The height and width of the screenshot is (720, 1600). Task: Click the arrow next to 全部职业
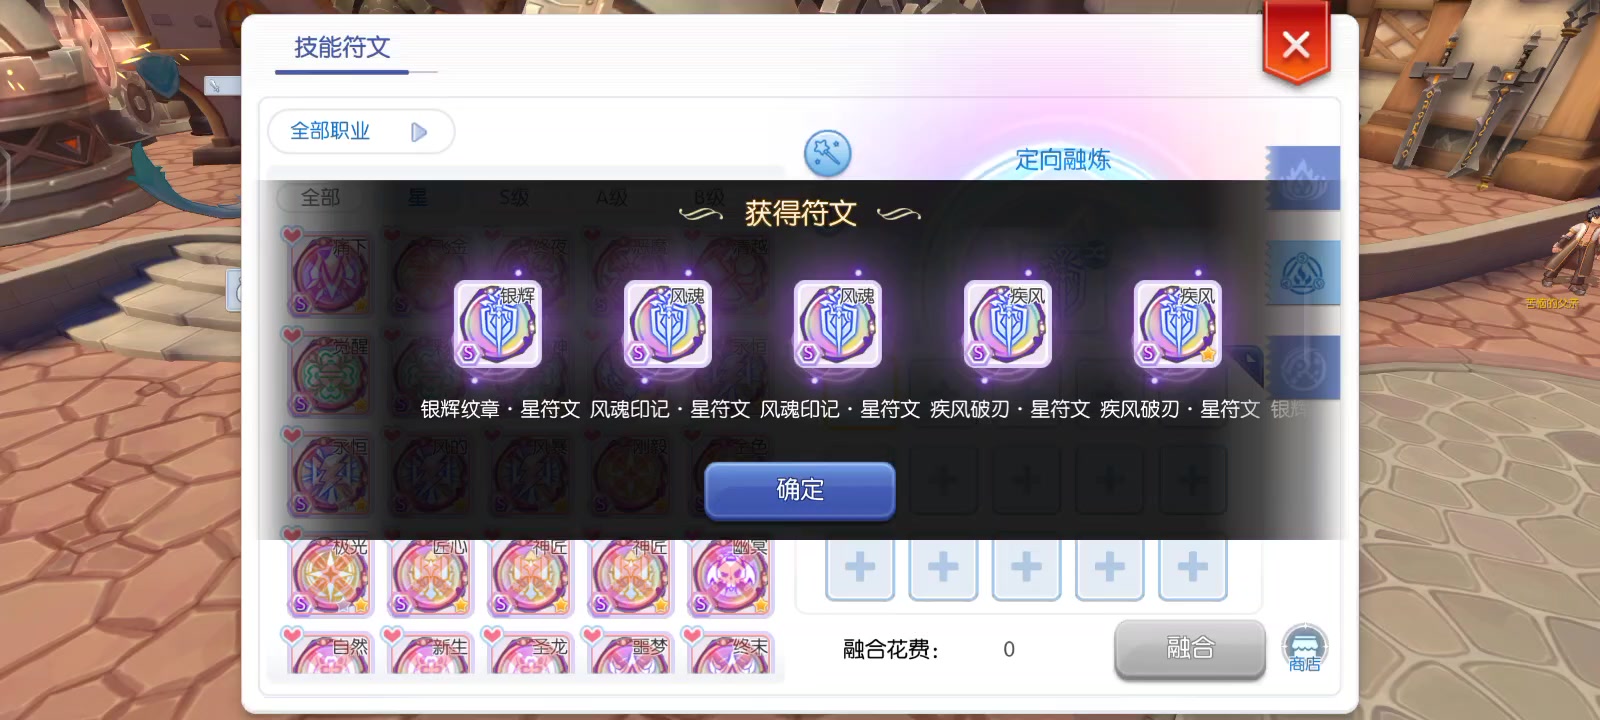click(x=419, y=132)
